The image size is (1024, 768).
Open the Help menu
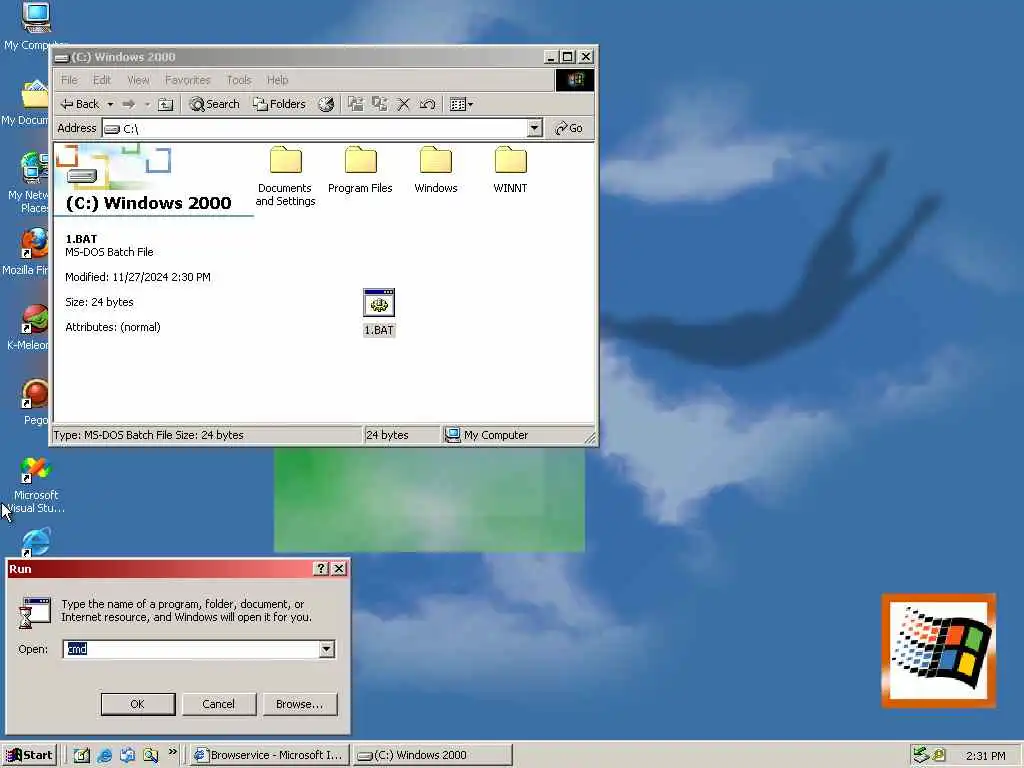[x=277, y=80]
